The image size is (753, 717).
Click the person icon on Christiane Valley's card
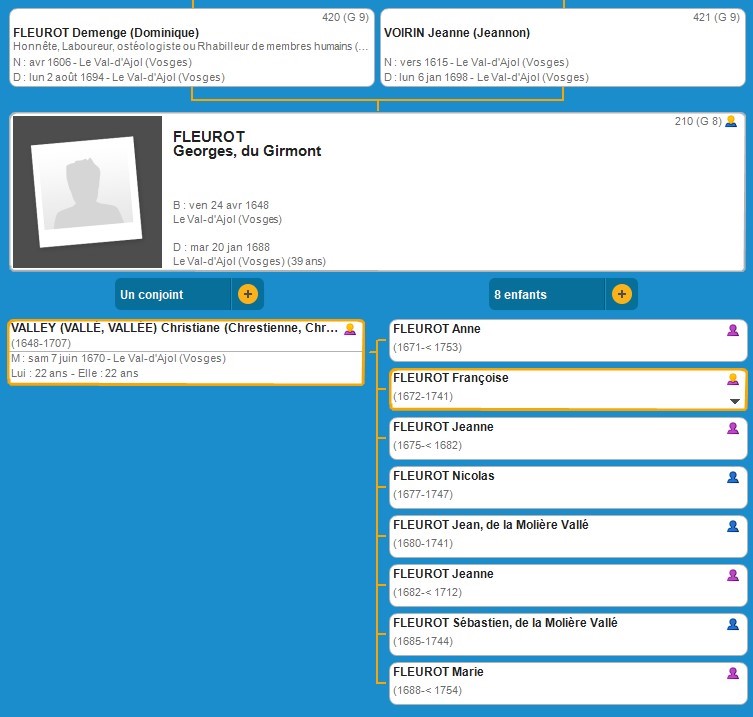pyautogui.click(x=350, y=329)
